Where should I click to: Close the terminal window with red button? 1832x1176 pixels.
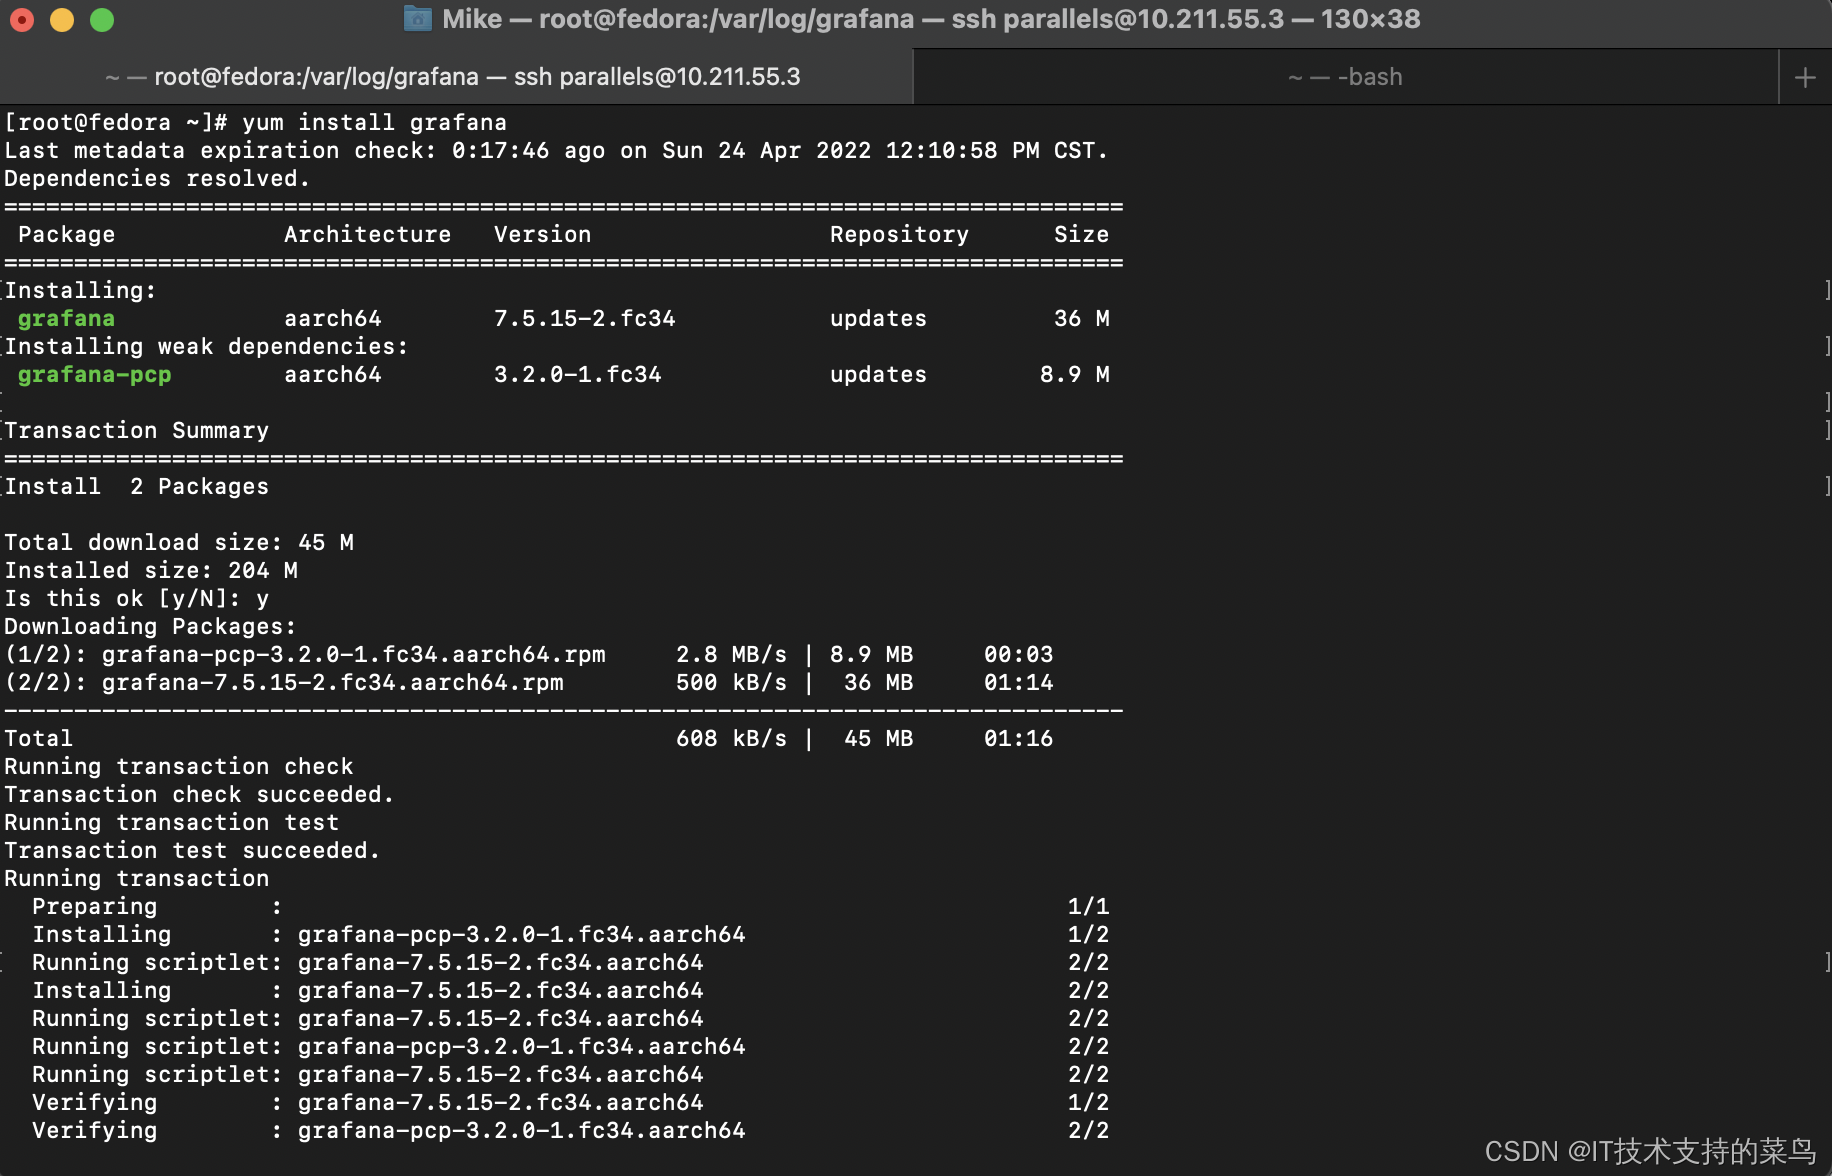coord(22,19)
